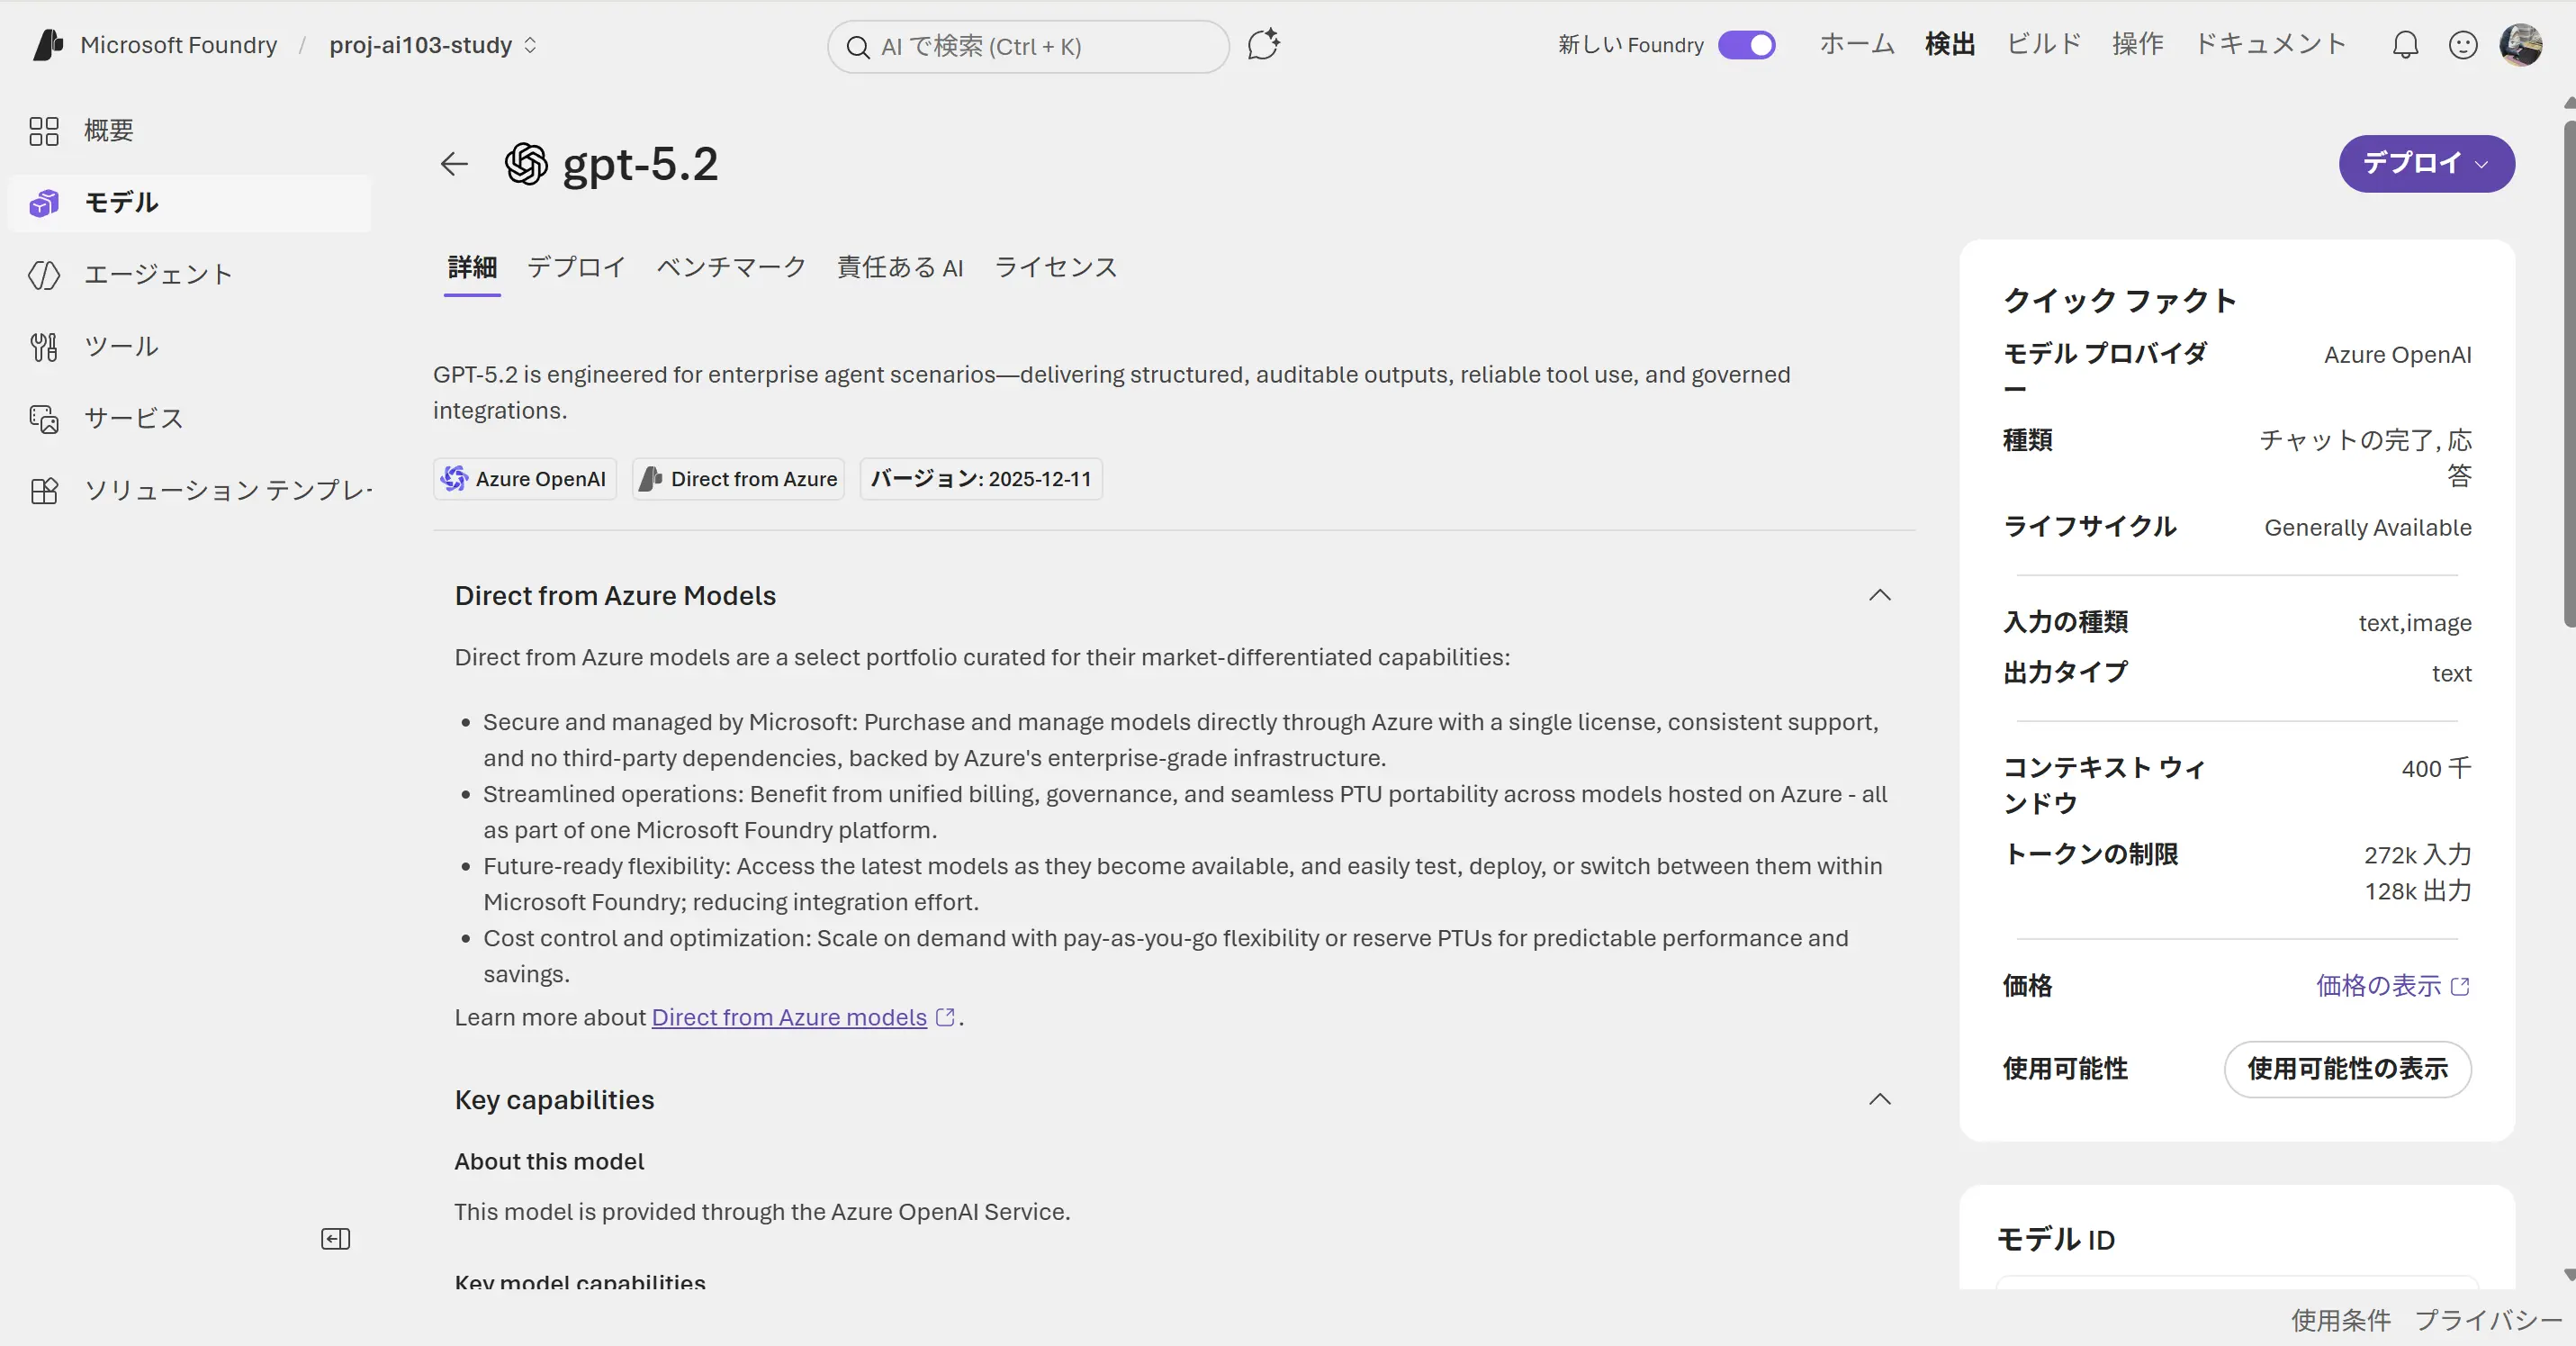This screenshot has height=1346, width=2576.
Task: Switch to the ベンチマーク tab
Action: pyautogui.click(x=731, y=267)
